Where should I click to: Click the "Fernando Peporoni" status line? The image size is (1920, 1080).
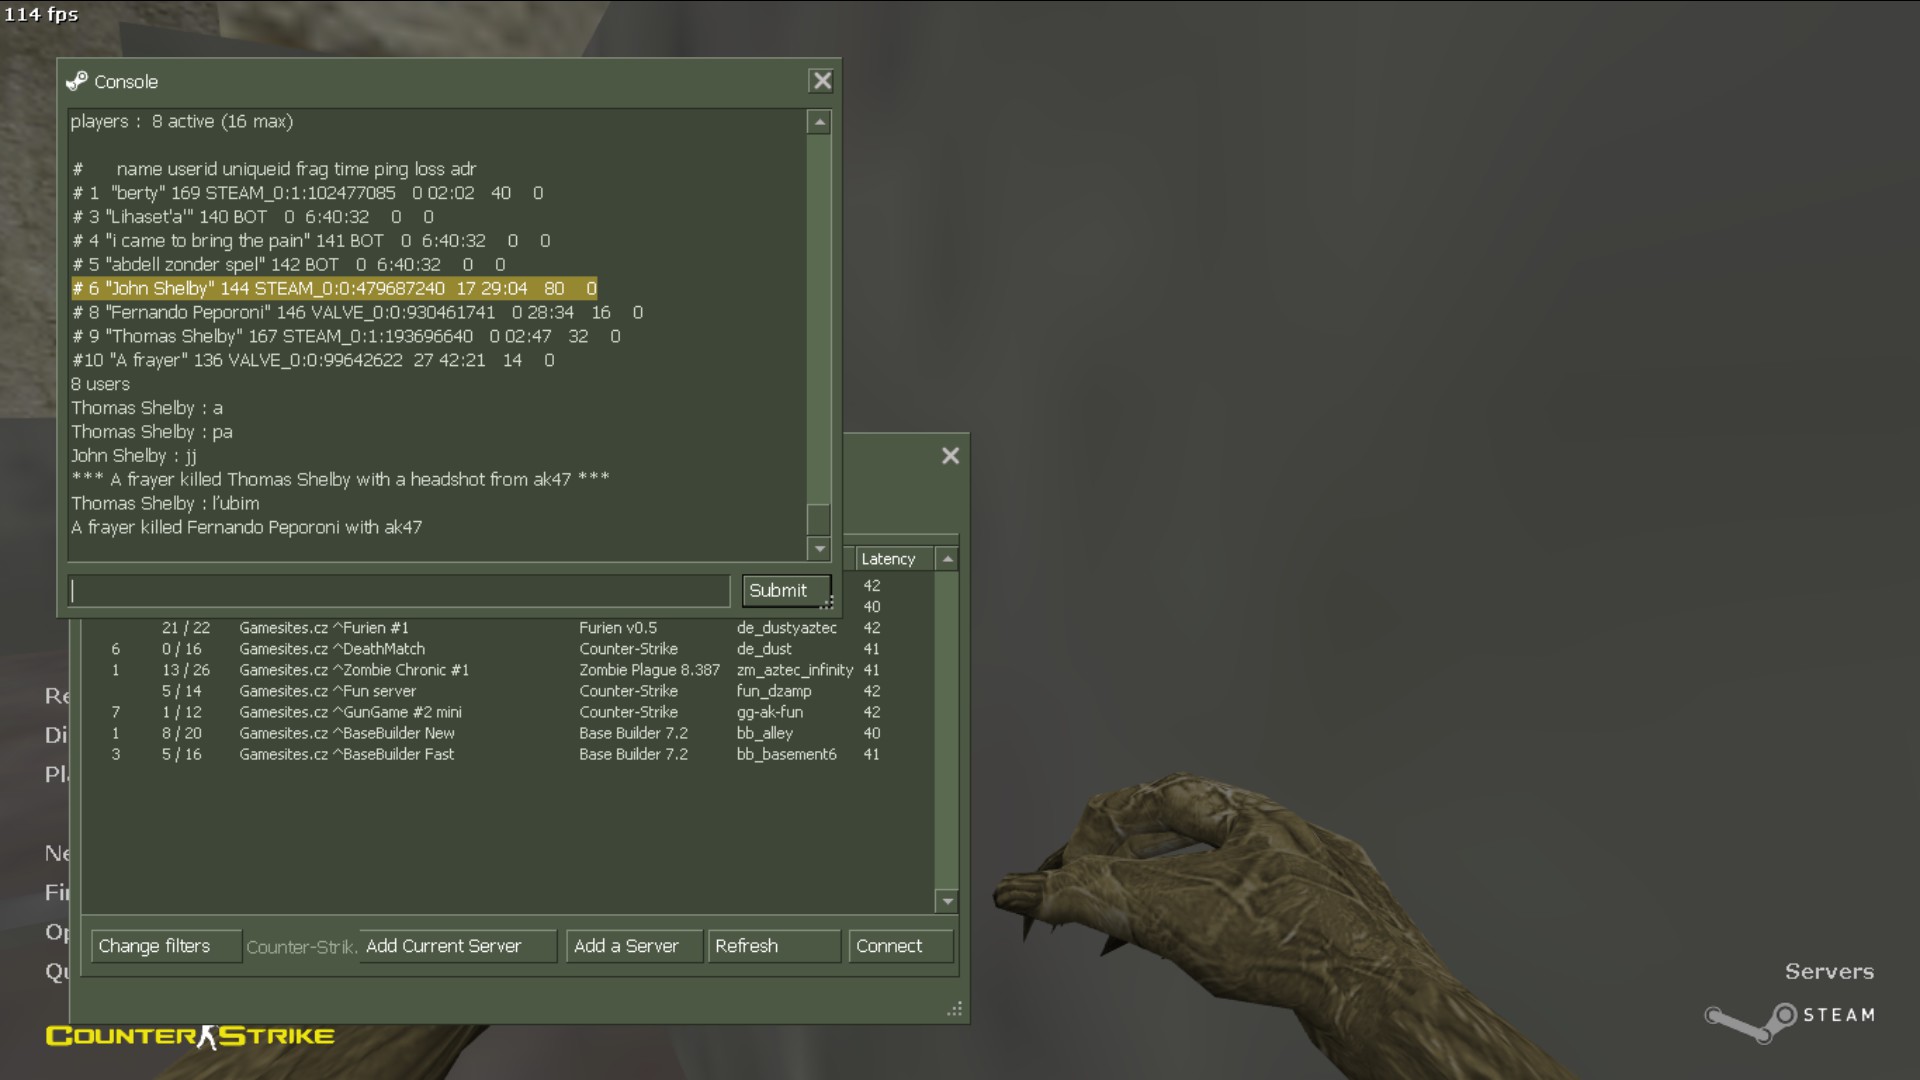pos(357,312)
